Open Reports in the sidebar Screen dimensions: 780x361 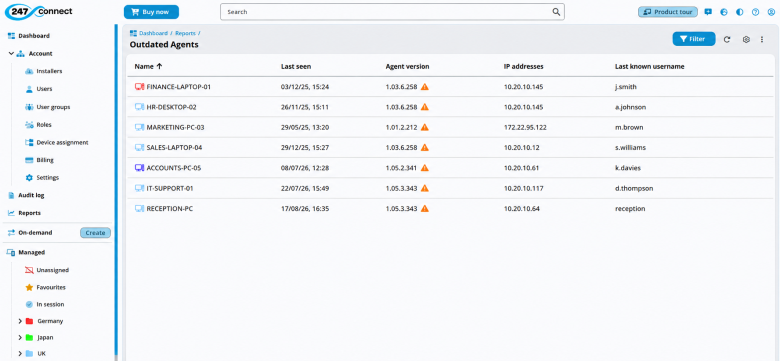click(24, 213)
